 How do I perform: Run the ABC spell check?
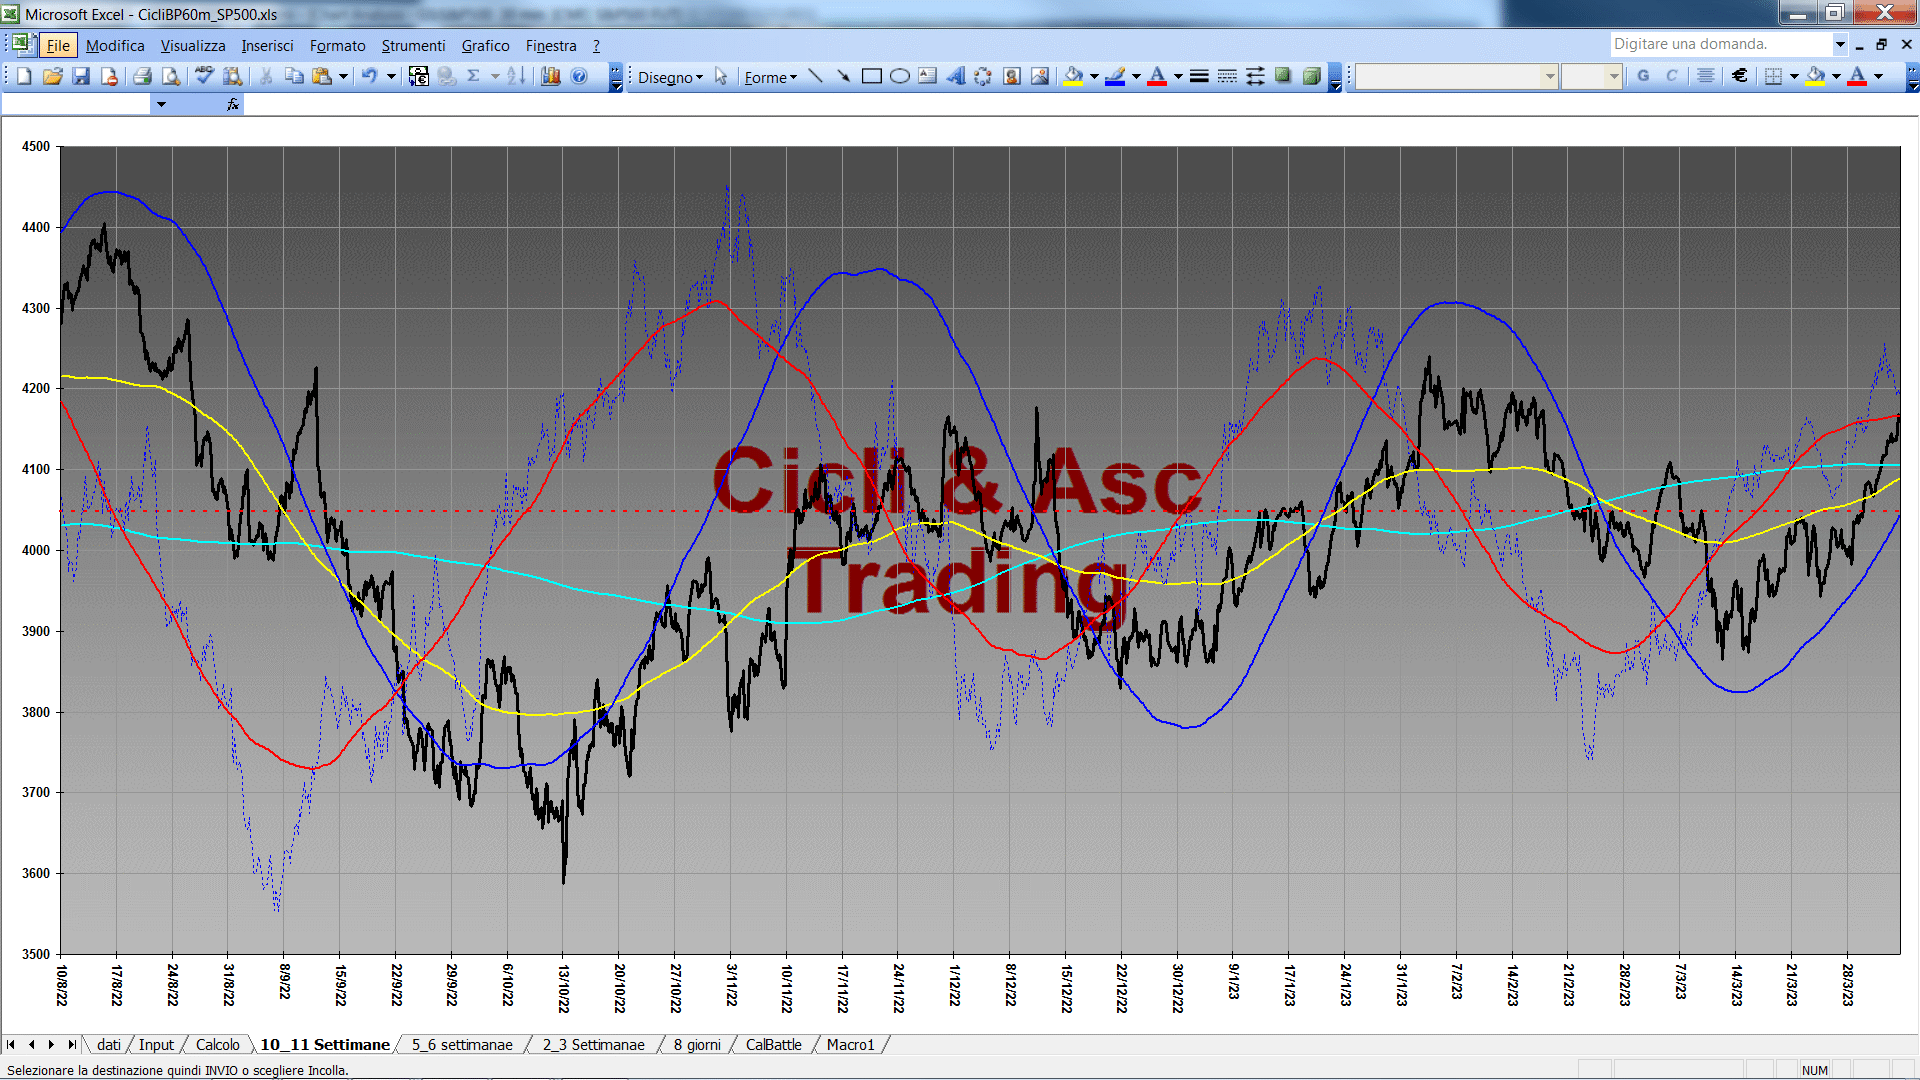[204, 76]
